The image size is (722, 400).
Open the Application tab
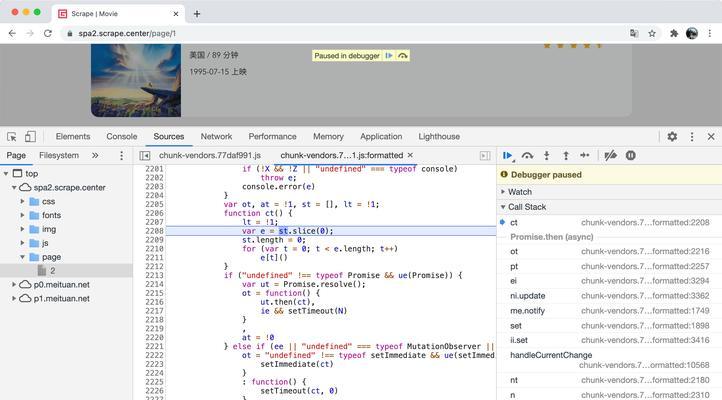point(381,137)
